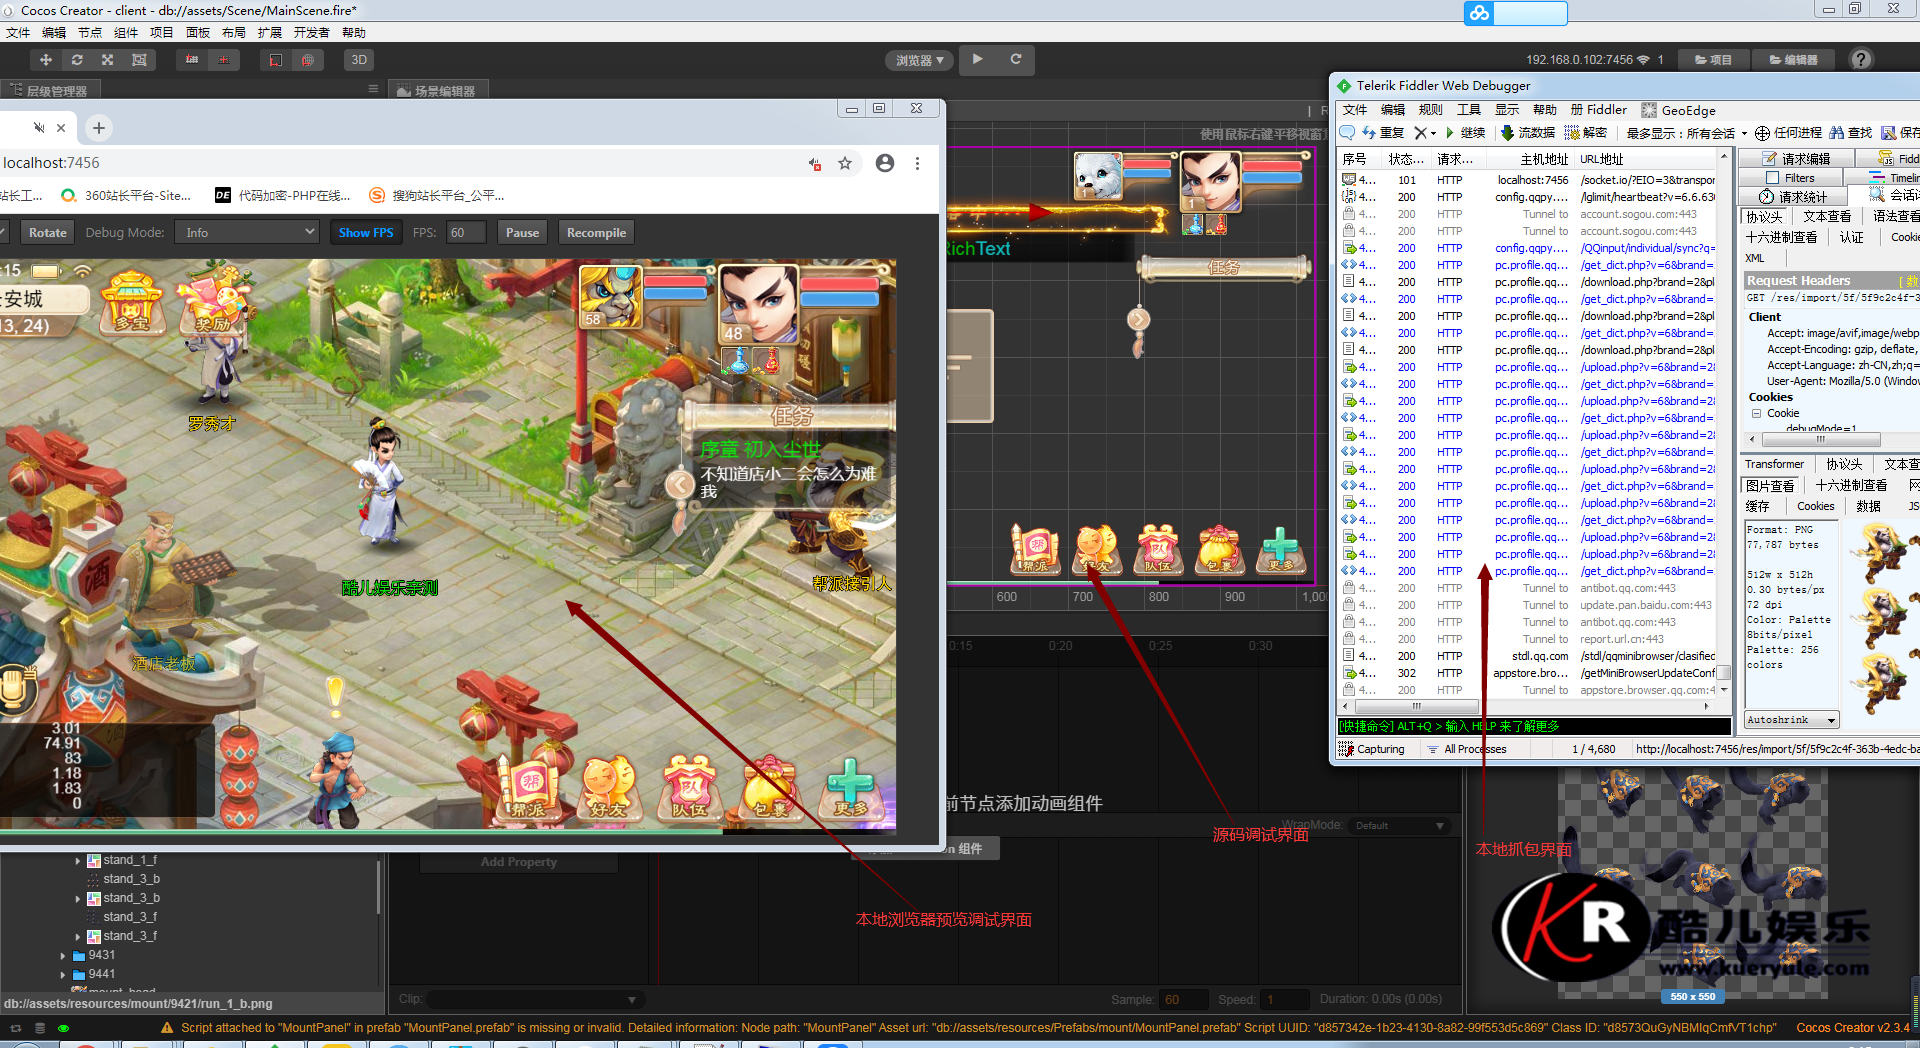Click the 更多 plus icon in the browser game preview

[x=851, y=789]
